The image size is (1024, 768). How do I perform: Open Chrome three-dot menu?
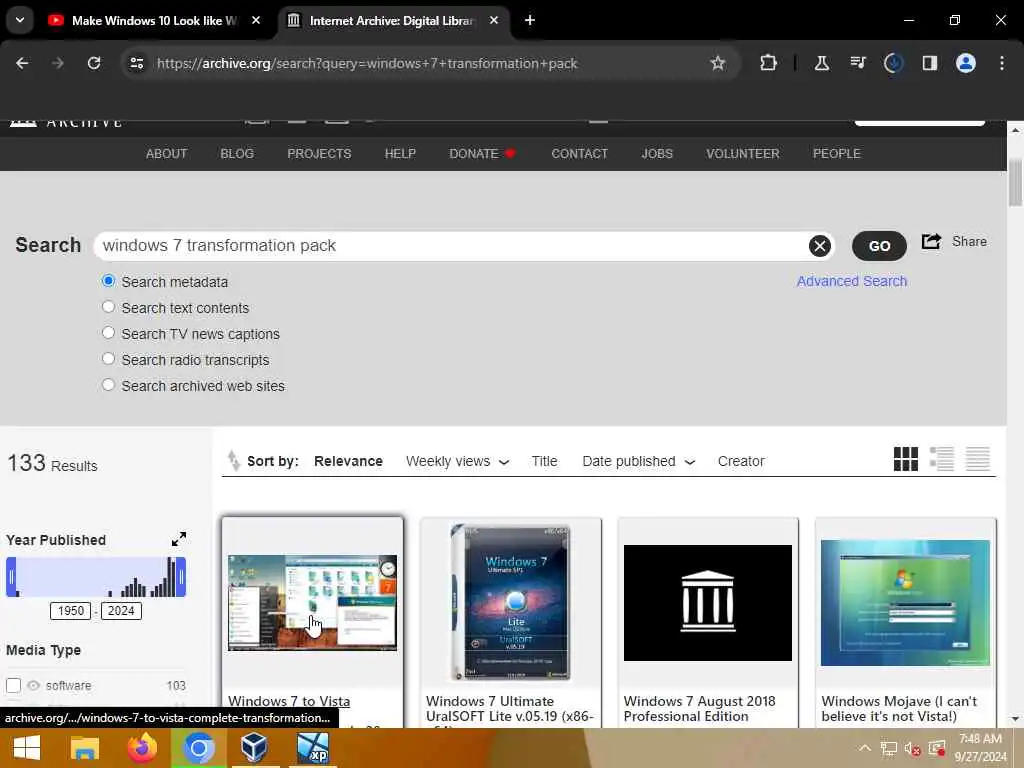[x=1002, y=63]
